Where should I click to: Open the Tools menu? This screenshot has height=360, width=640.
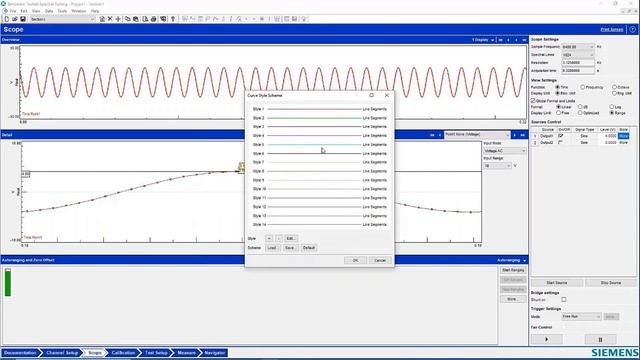62,11
